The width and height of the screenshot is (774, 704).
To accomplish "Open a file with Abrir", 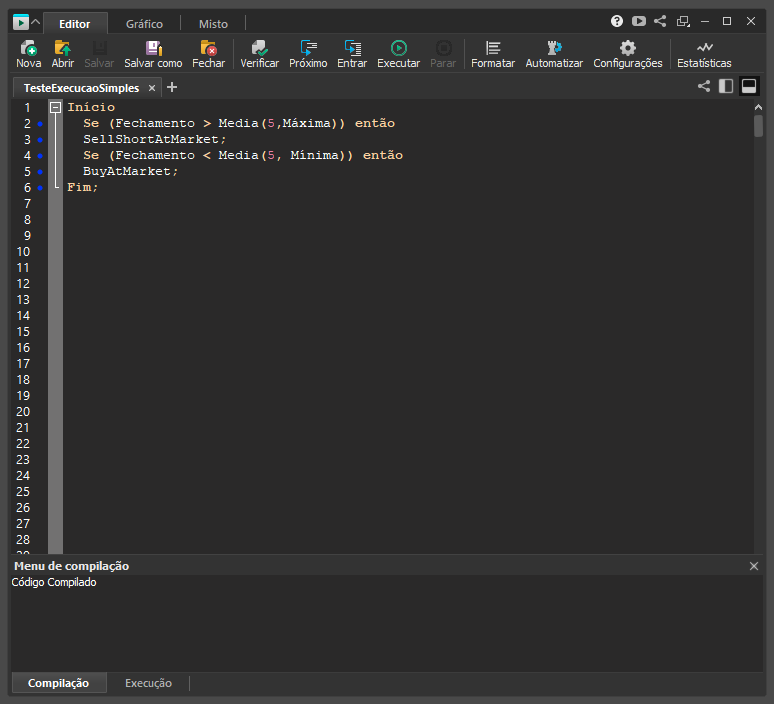I will click(63, 54).
